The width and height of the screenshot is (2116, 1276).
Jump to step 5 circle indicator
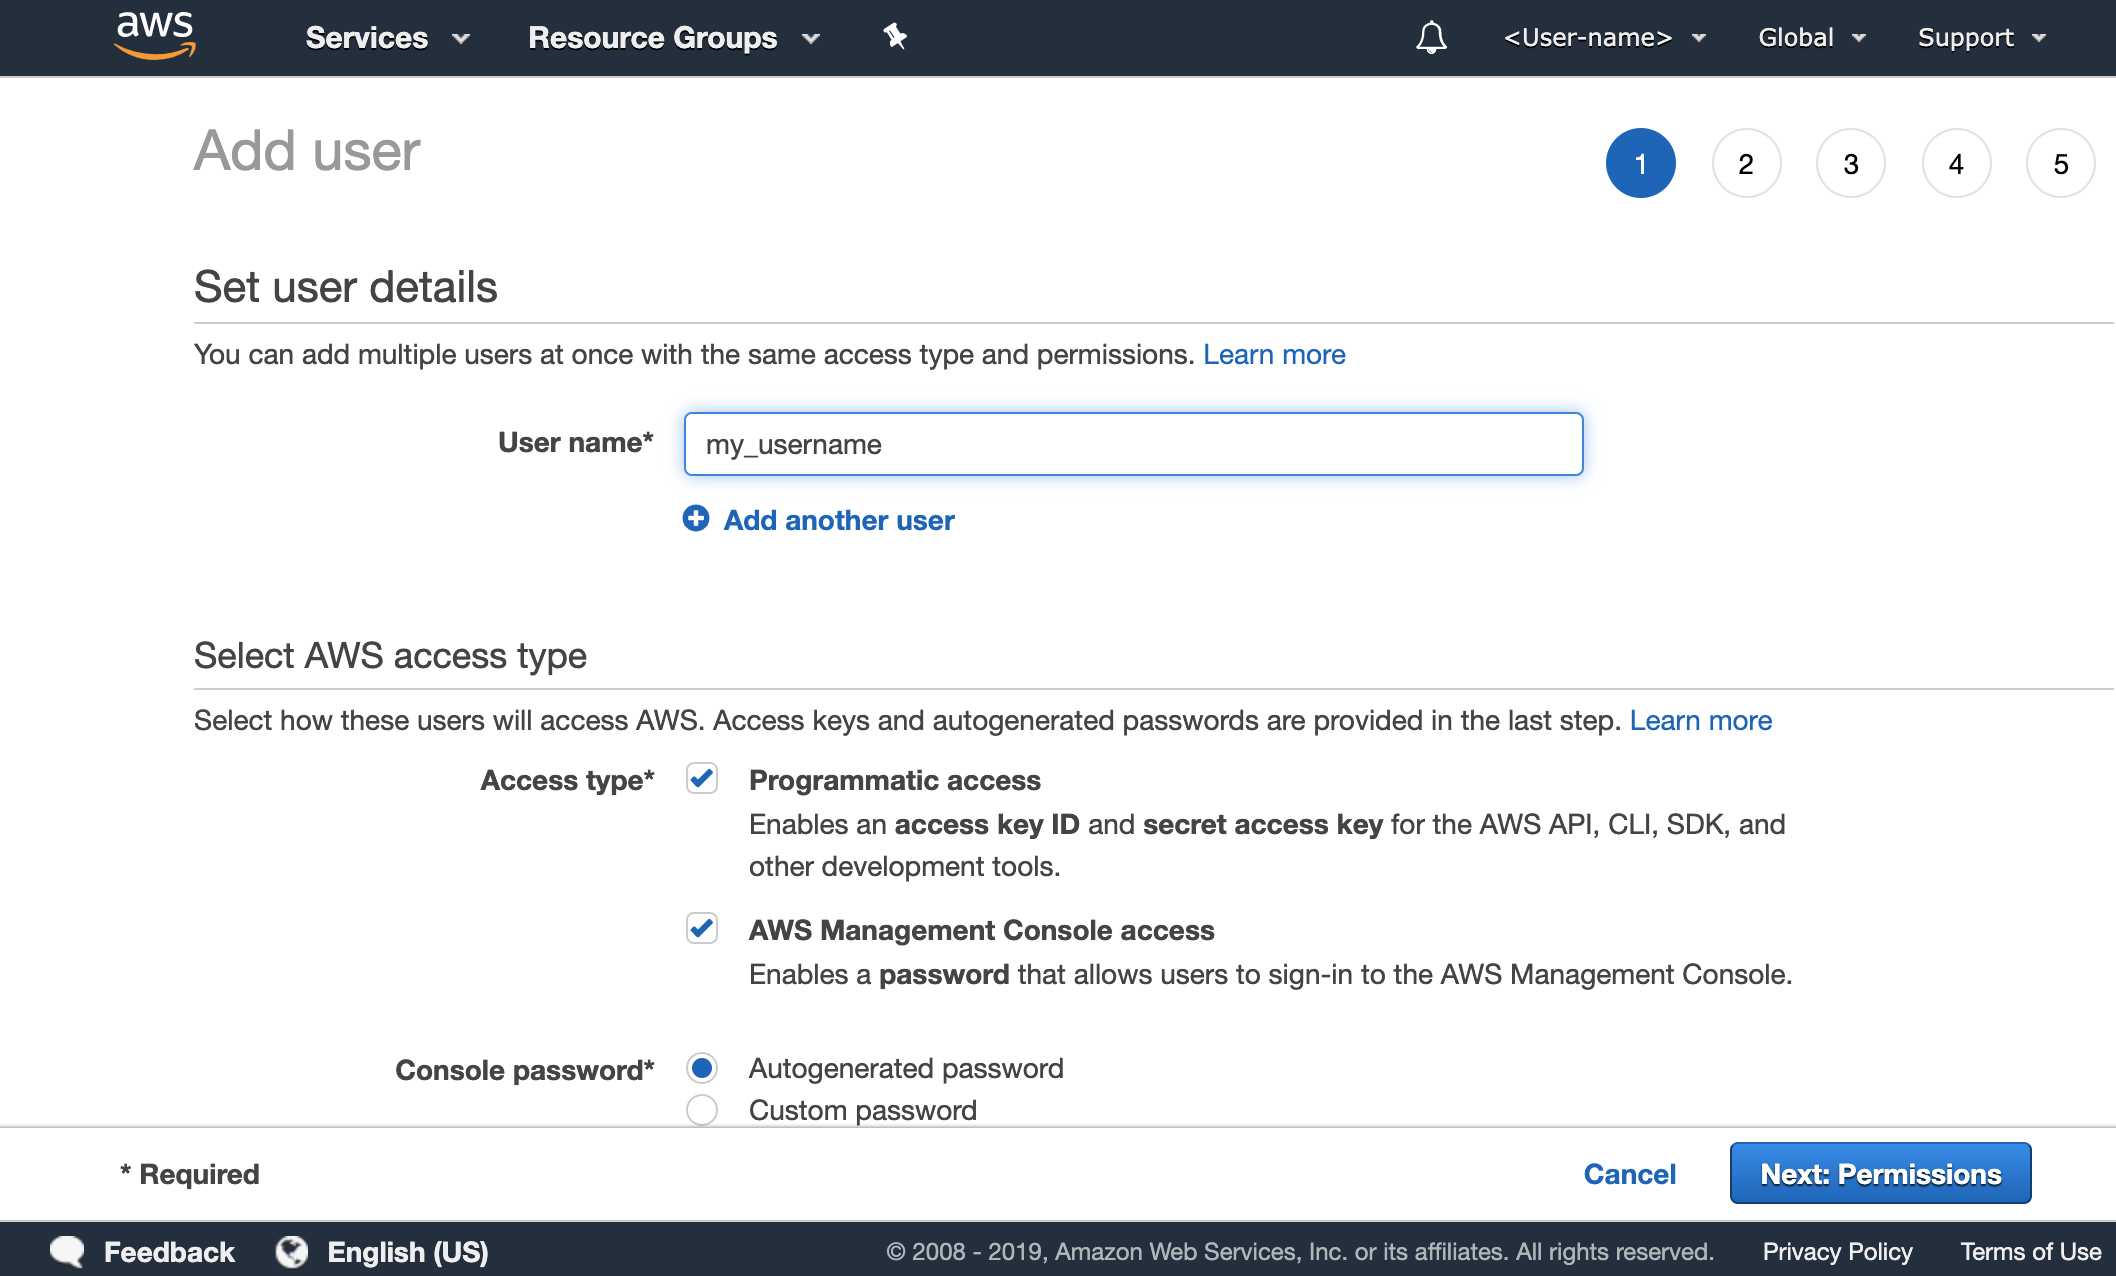pyautogui.click(x=2060, y=163)
